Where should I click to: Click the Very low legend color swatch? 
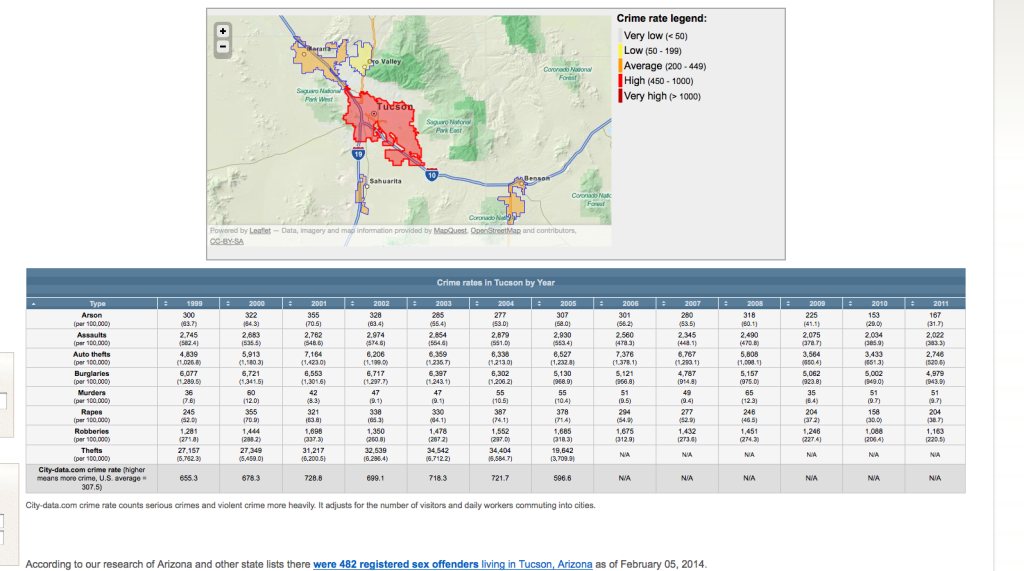coord(620,35)
